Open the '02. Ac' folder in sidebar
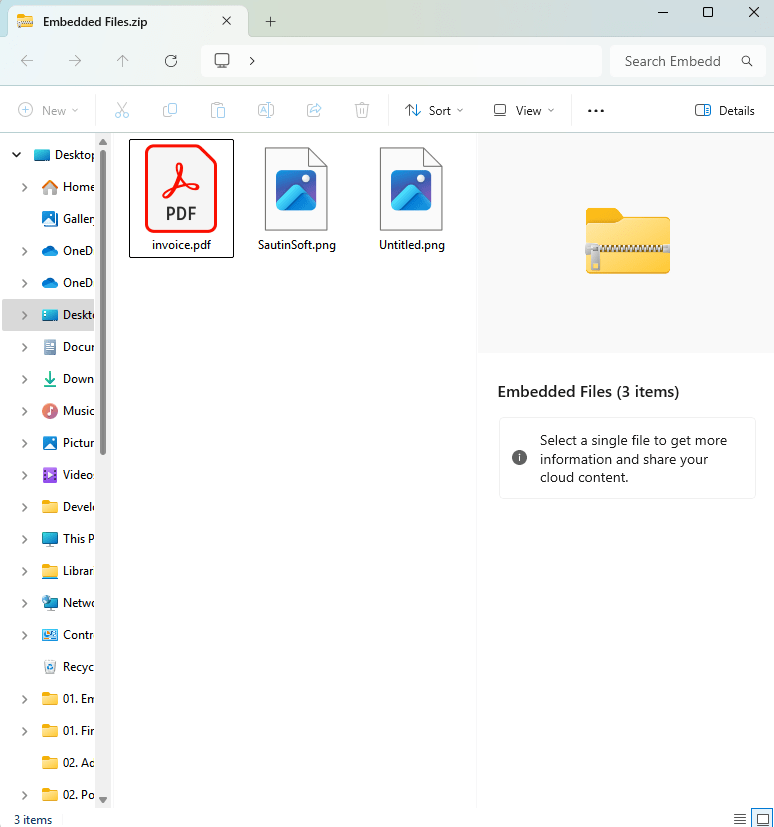This screenshot has height=827, width=774. (x=67, y=763)
